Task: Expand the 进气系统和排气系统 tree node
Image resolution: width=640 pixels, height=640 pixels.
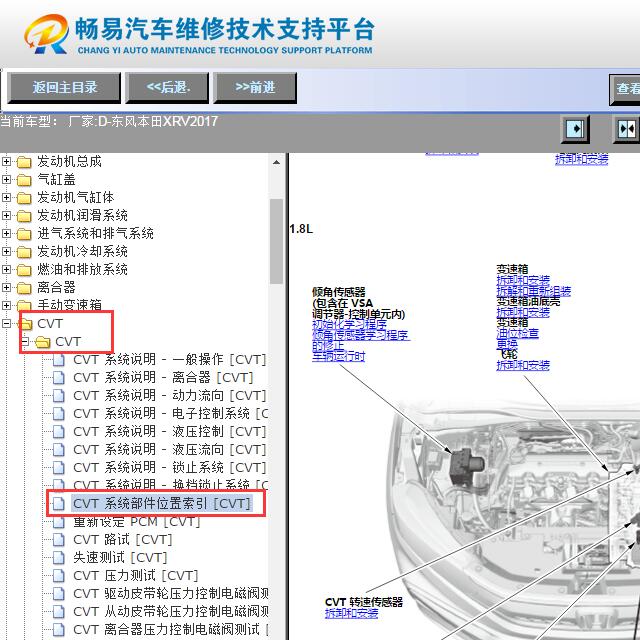Action: pos(6,233)
